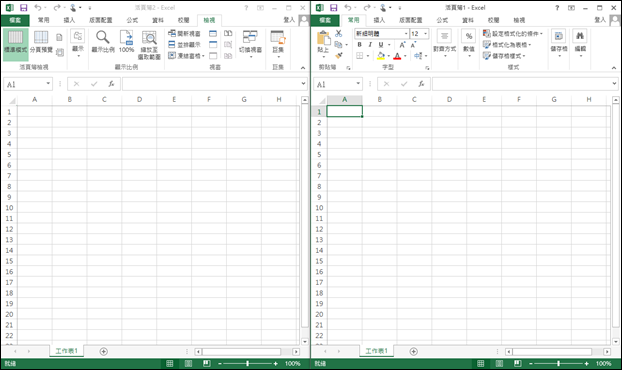Screen dimensions: 622x370
Task: Click 登入 Sign in in 活頁簿1
Action: click(x=600, y=20)
